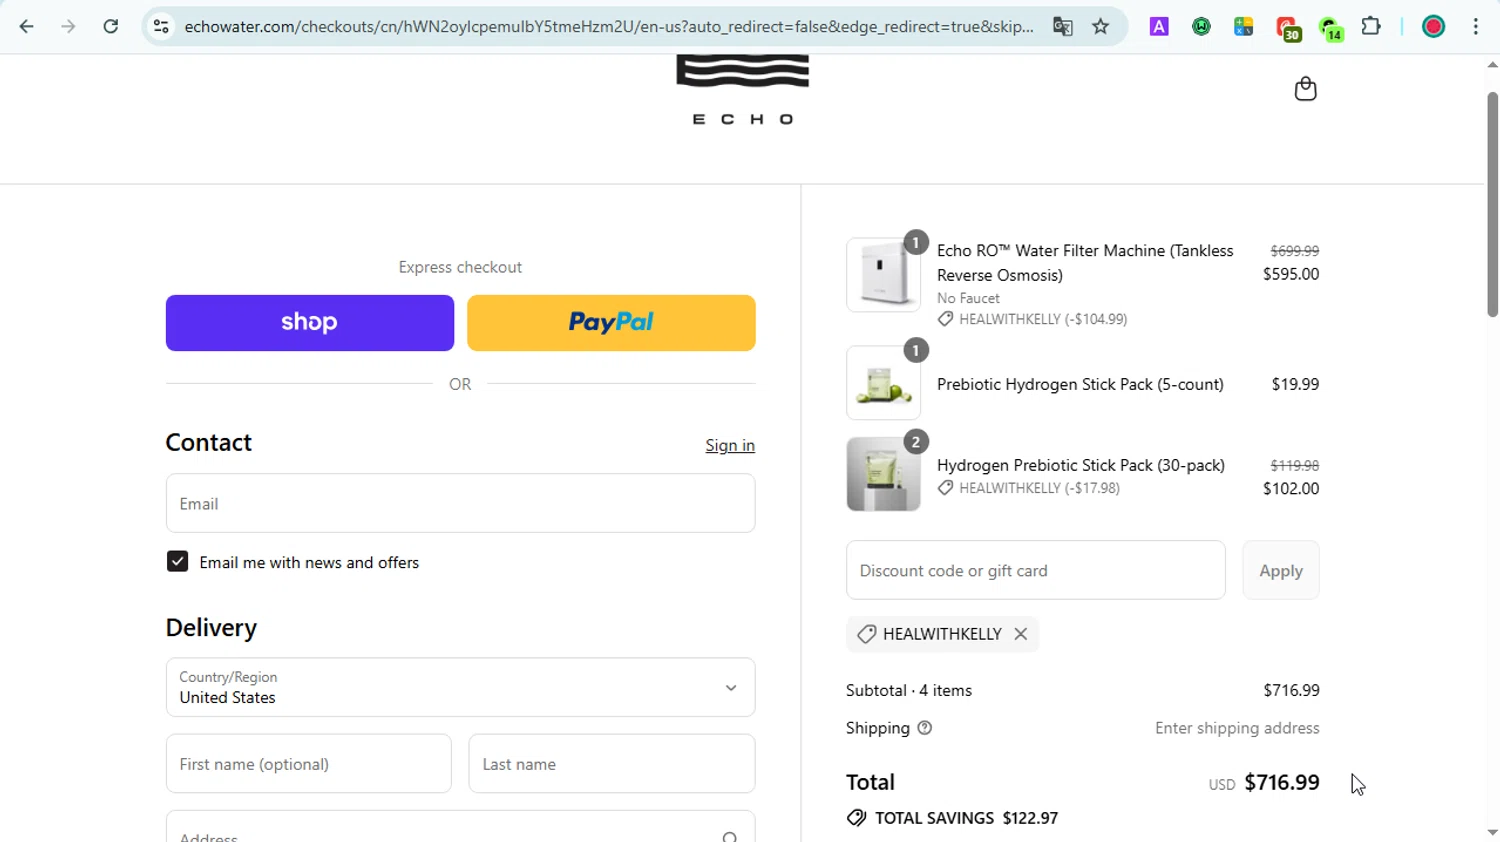Pay with Shop express checkout
The height and width of the screenshot is (842, 1500).
(310, 323)
